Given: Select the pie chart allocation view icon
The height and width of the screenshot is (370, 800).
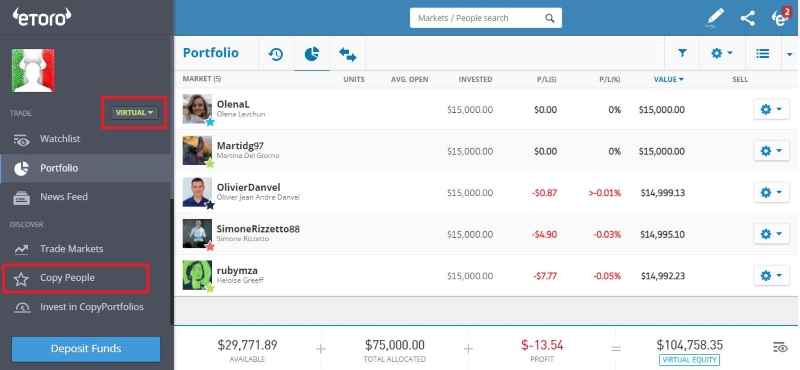Looking at the screenshot, I should point(312,54).
